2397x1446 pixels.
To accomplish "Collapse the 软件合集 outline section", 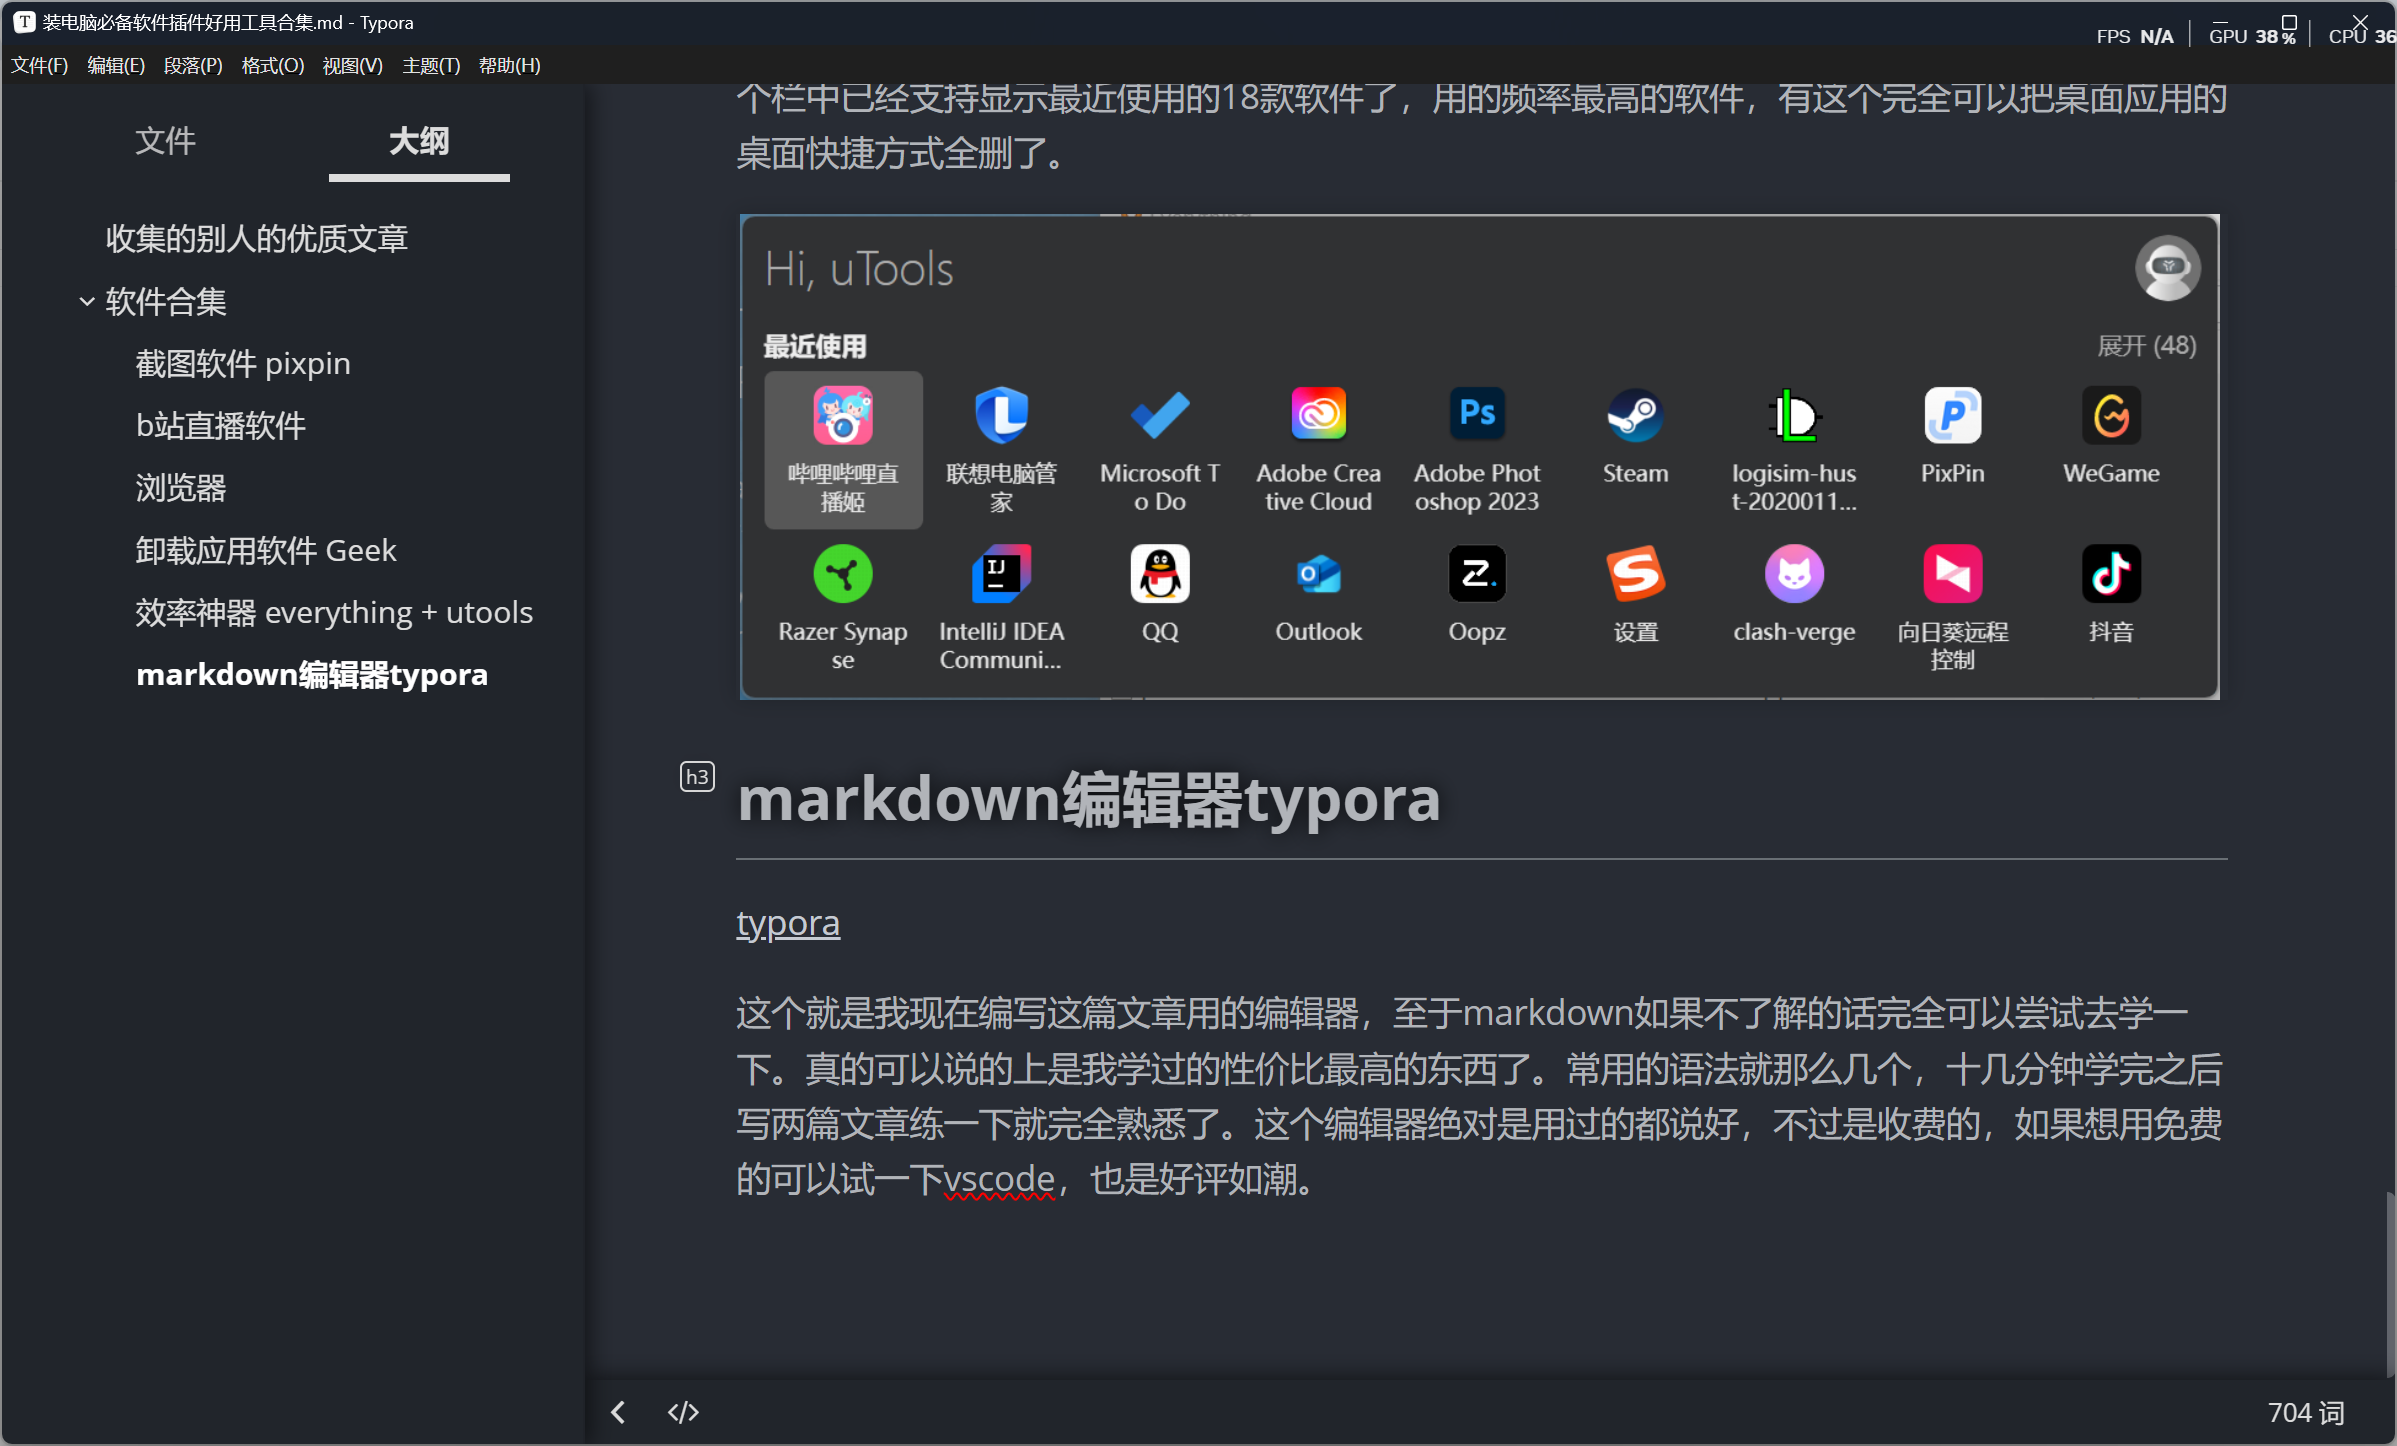I will pos(86,302).
